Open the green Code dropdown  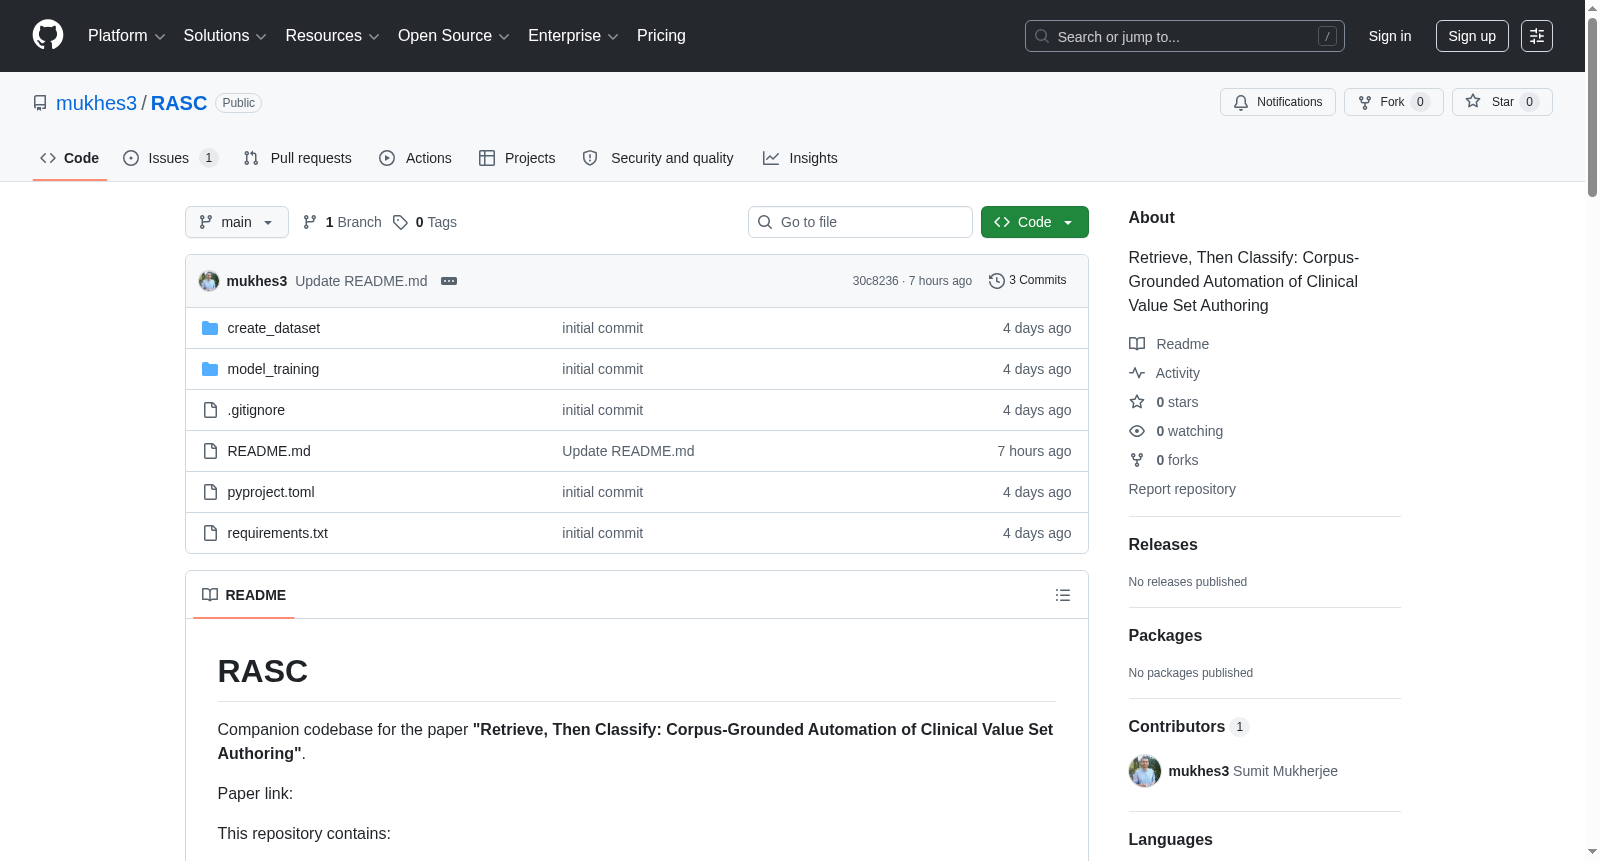[x=1035, y=222]
